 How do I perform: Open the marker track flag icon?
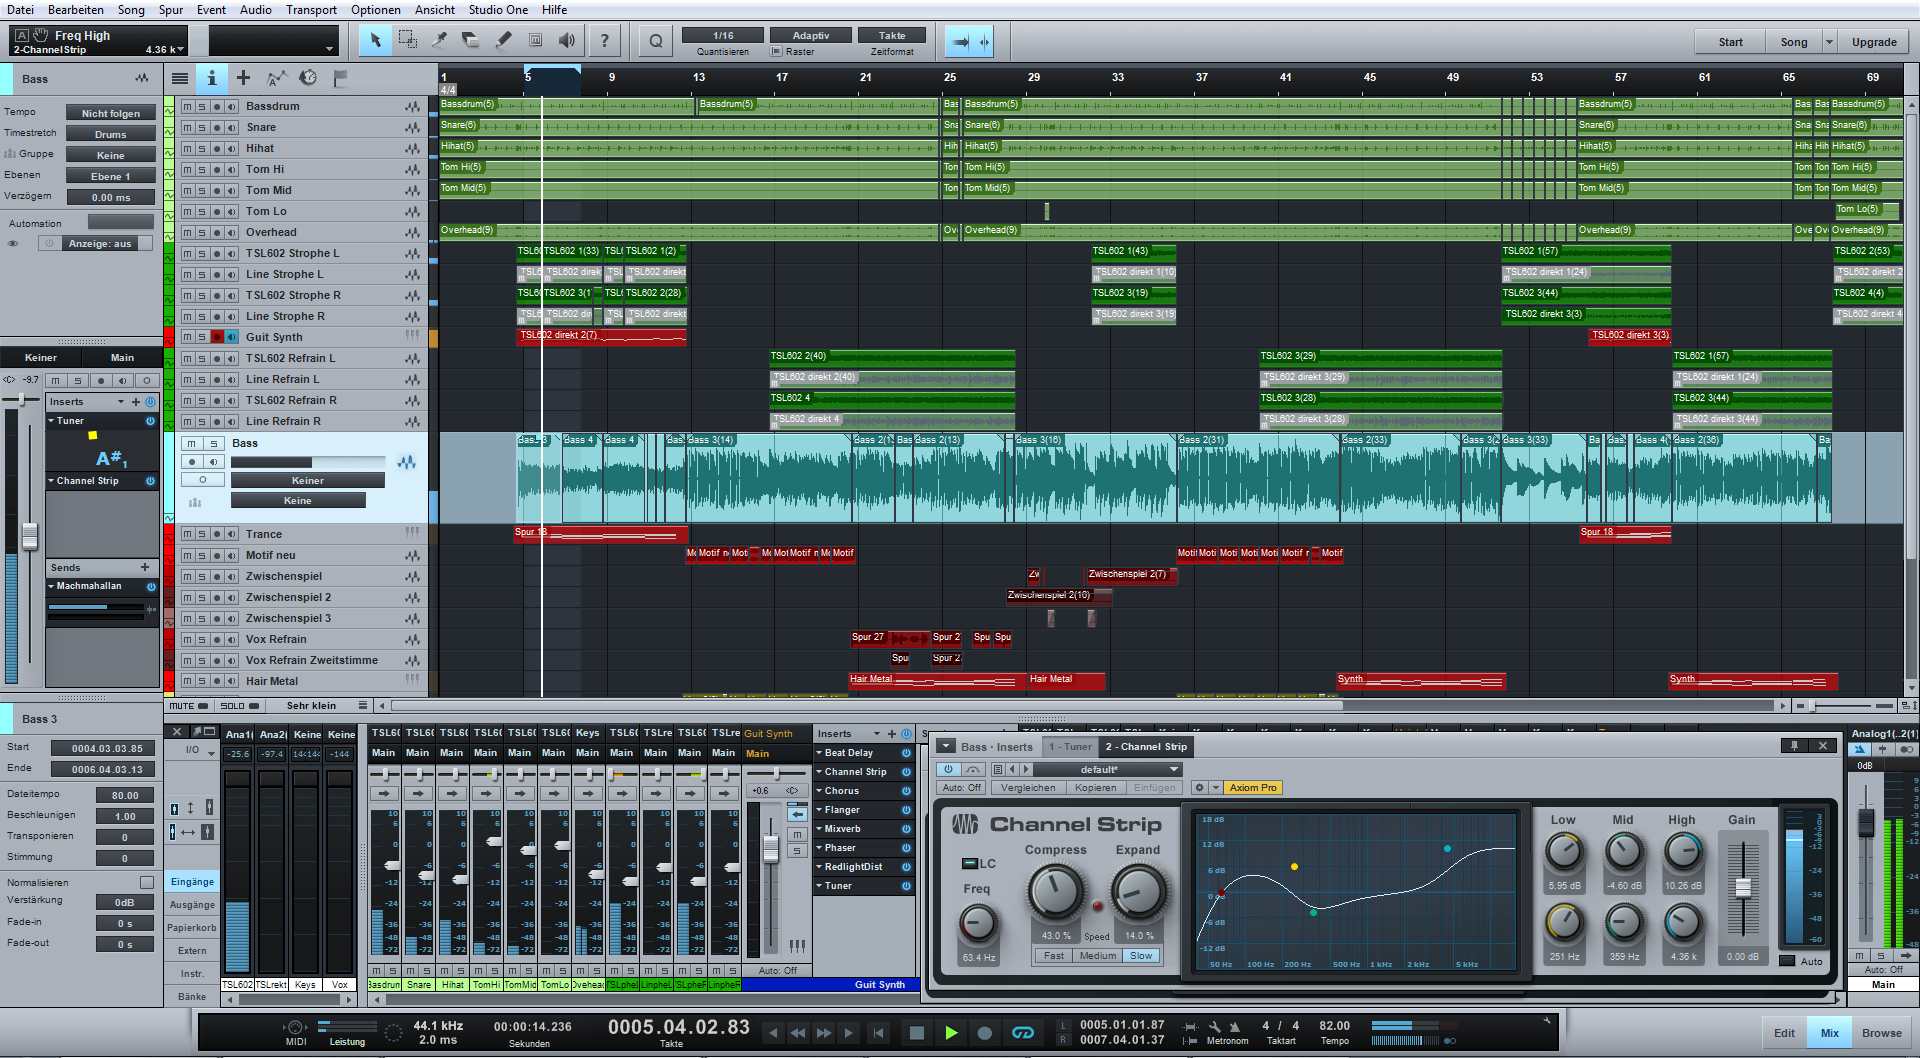[340, 78]
